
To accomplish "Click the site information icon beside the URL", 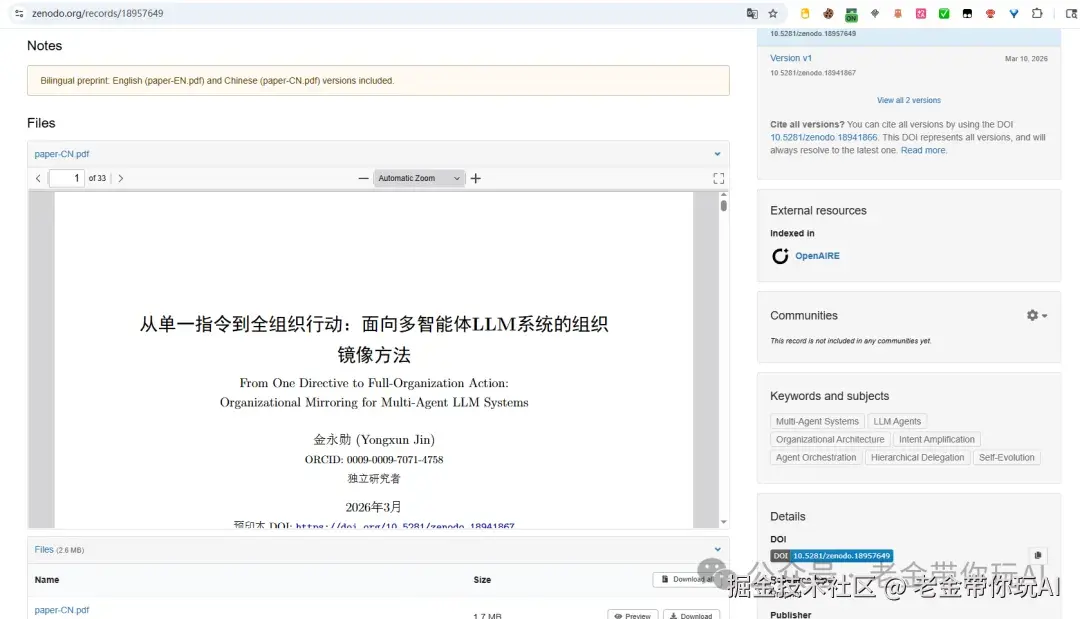I will [x=19, y=13].
